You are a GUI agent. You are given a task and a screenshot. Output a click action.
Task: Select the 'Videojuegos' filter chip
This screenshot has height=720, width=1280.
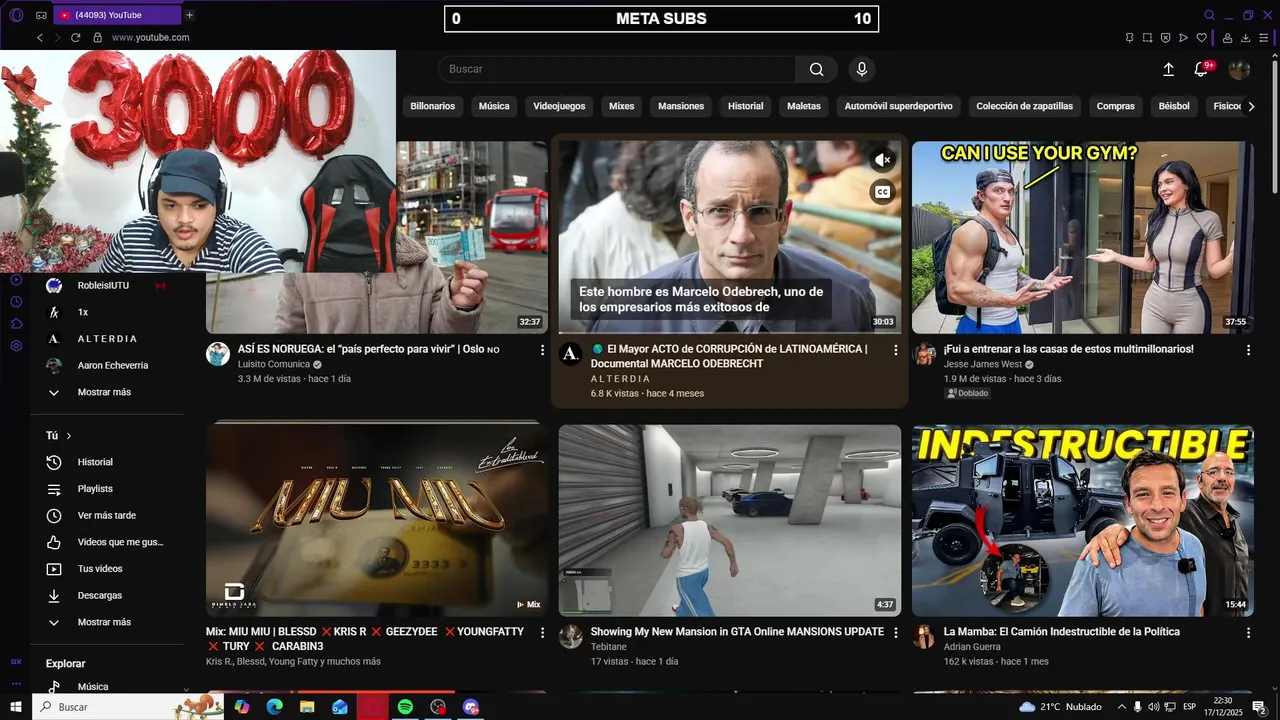(x=559, y=106)
